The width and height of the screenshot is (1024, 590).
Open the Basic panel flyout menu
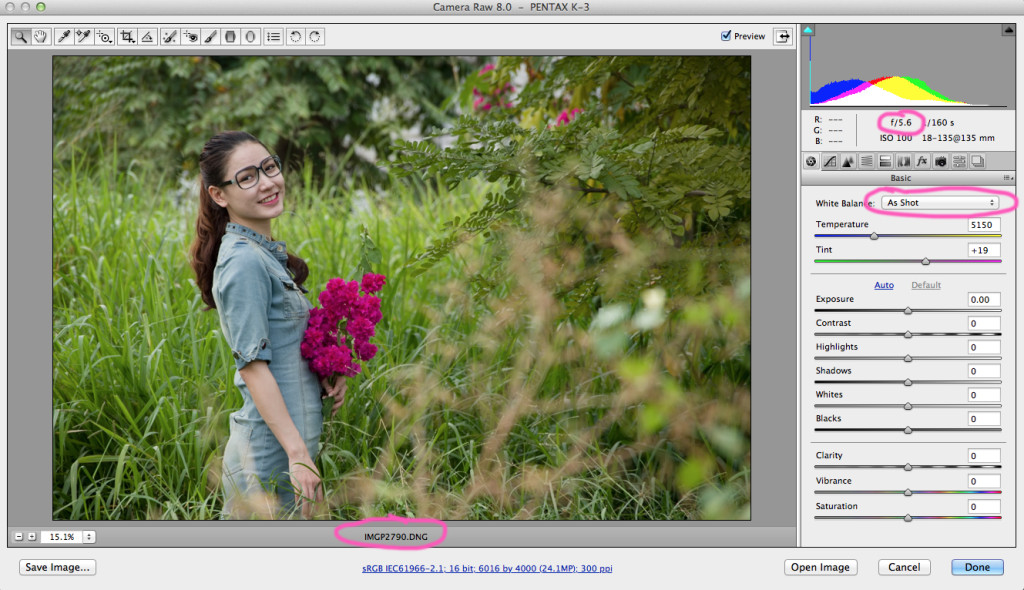tap(1008, 178)
